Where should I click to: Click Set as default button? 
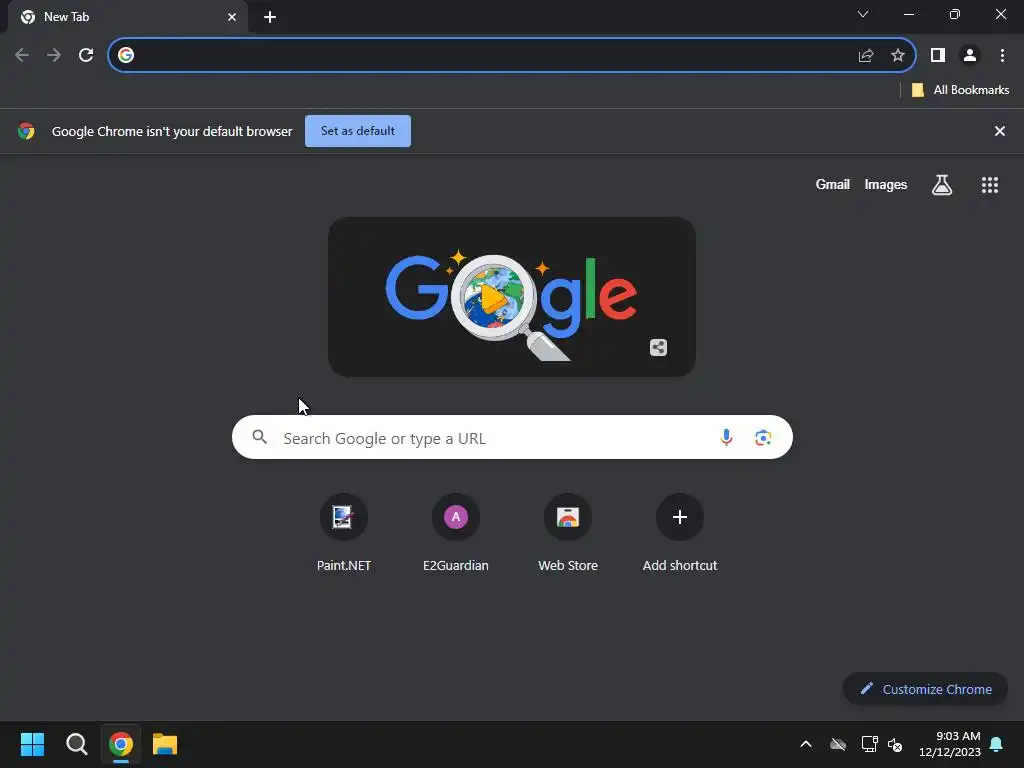pyautogui.click(x=358, y=131)
